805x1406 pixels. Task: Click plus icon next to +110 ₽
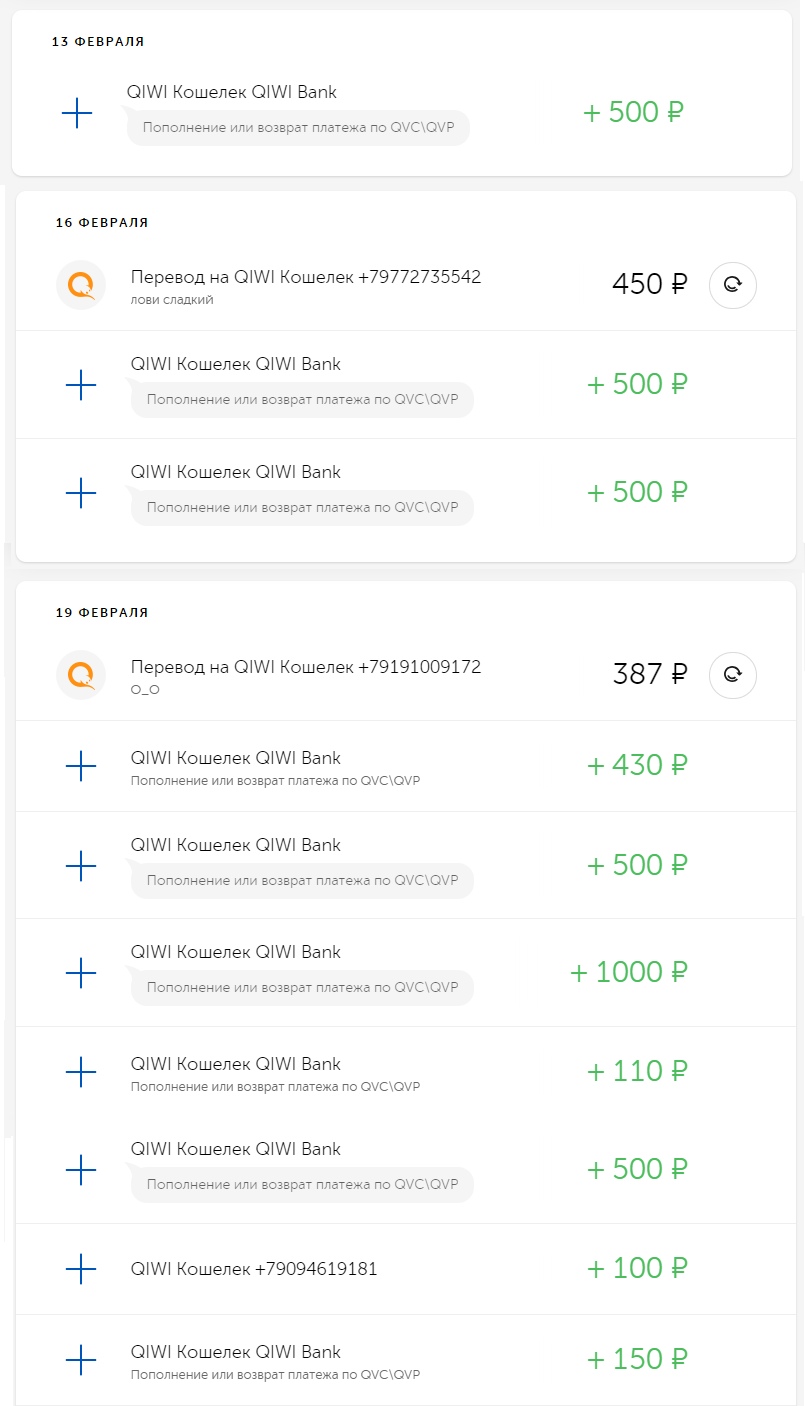point(81,1072)
